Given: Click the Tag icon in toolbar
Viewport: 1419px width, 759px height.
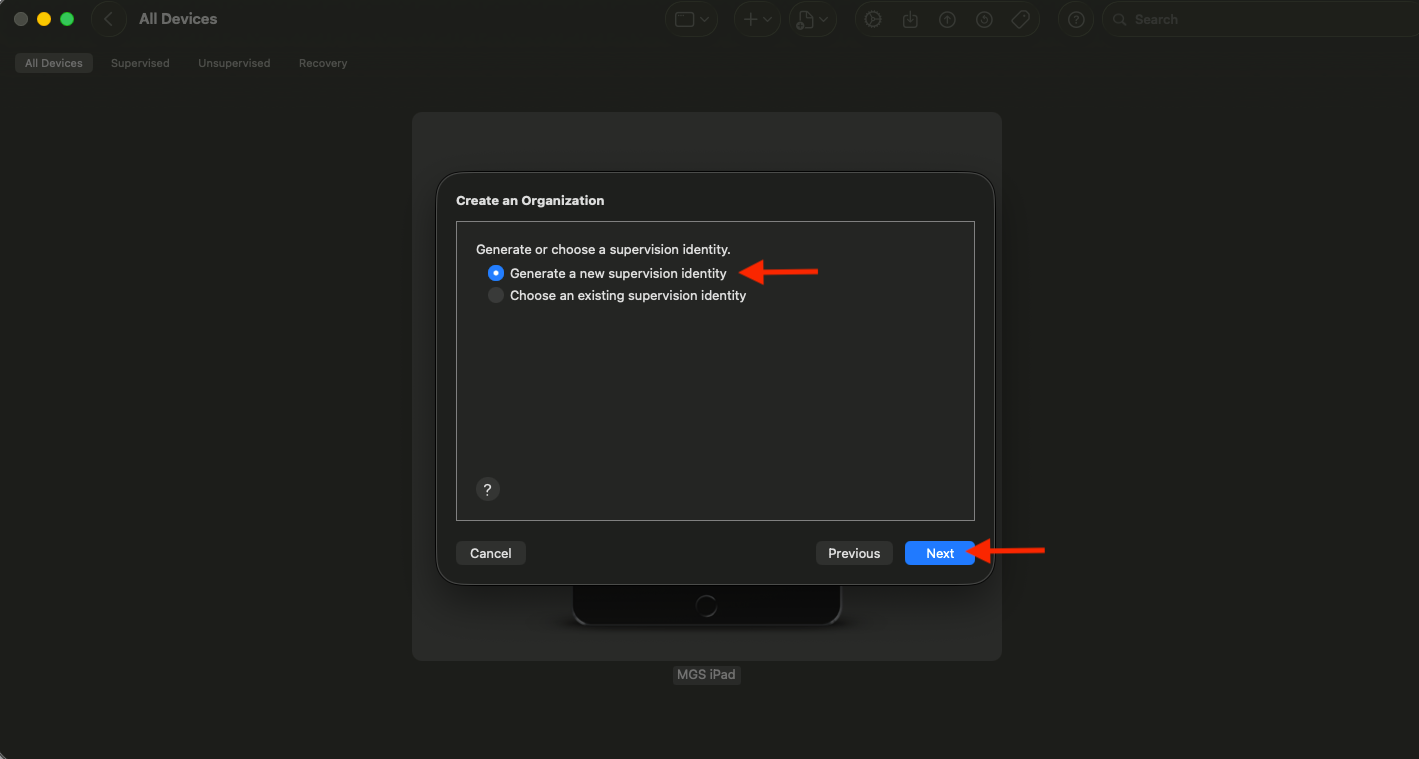Looking at the screenshot, I should click(x=1021, y=19).
